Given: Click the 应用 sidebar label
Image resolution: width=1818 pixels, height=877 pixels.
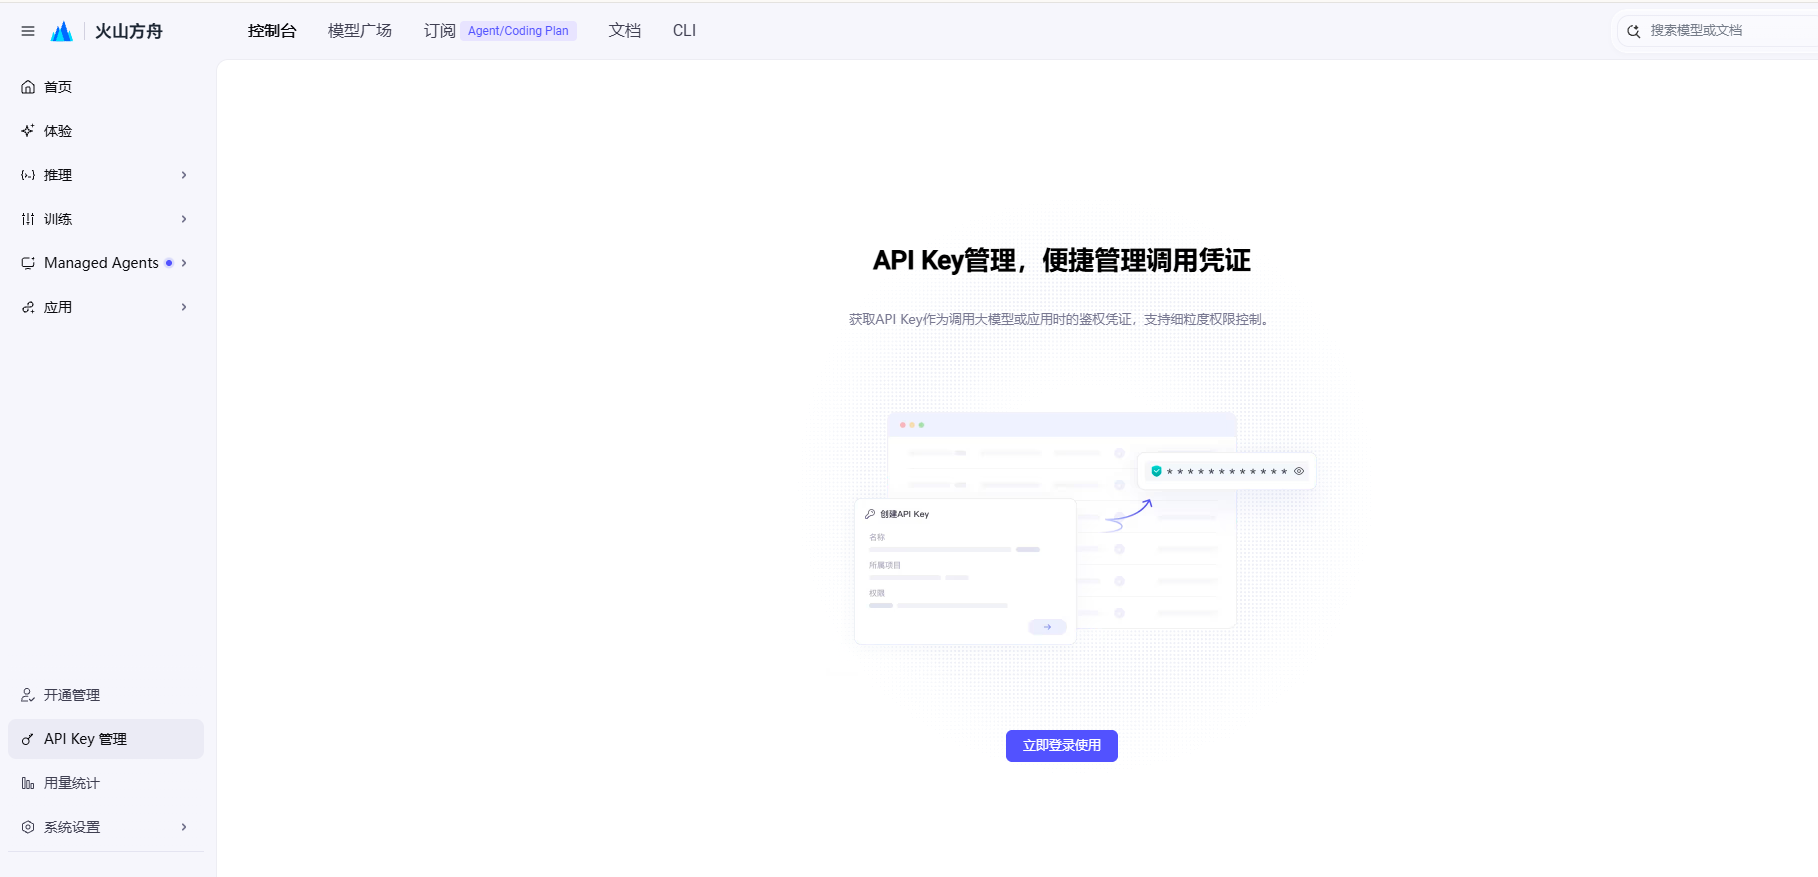Looking at the screenshot, I should click(x=58, y=307).
